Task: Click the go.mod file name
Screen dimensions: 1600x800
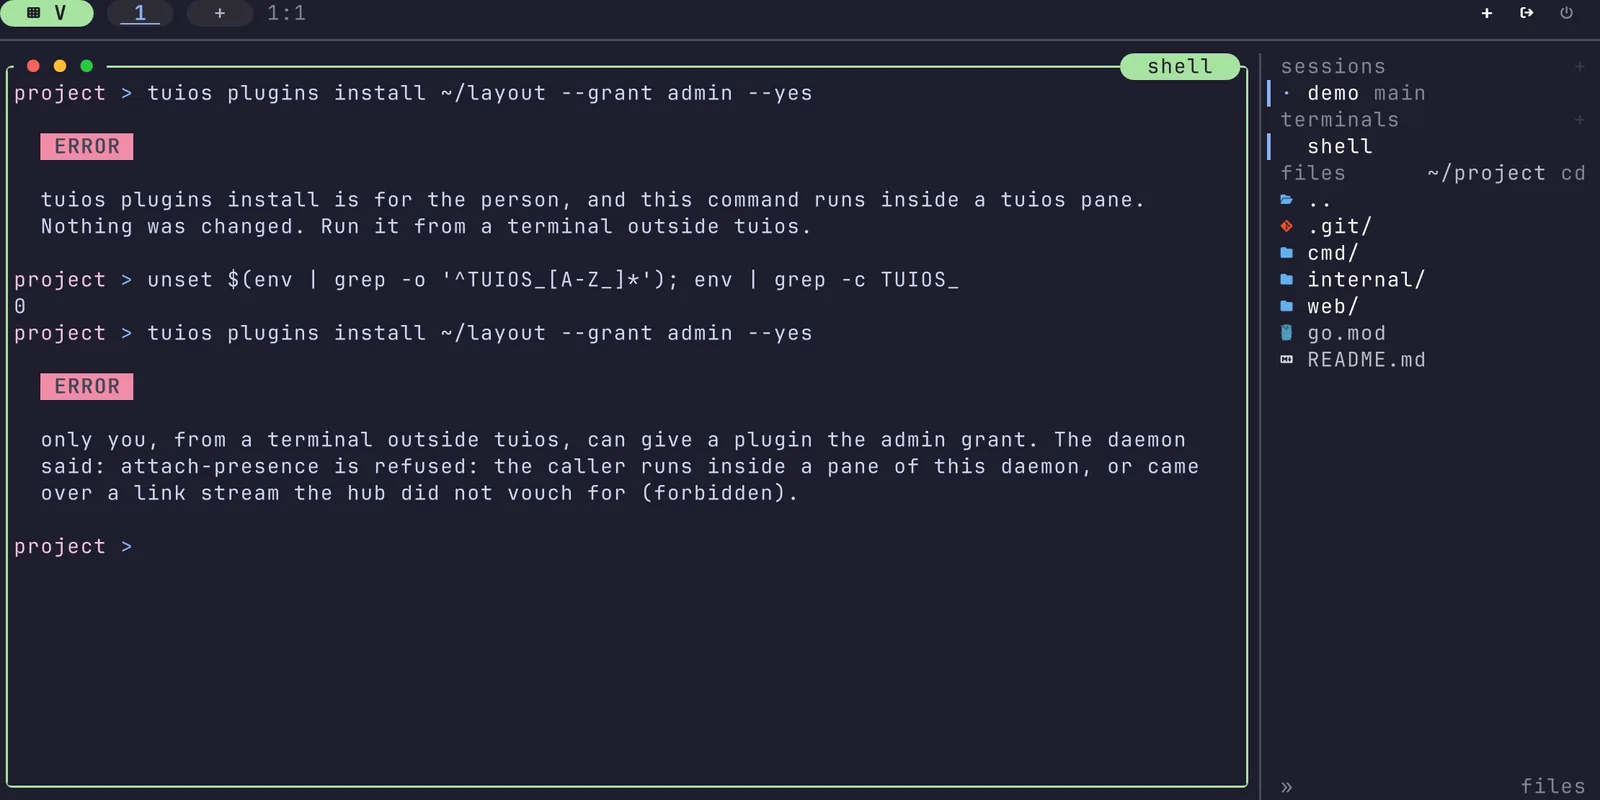Action: pos(1347,333)
